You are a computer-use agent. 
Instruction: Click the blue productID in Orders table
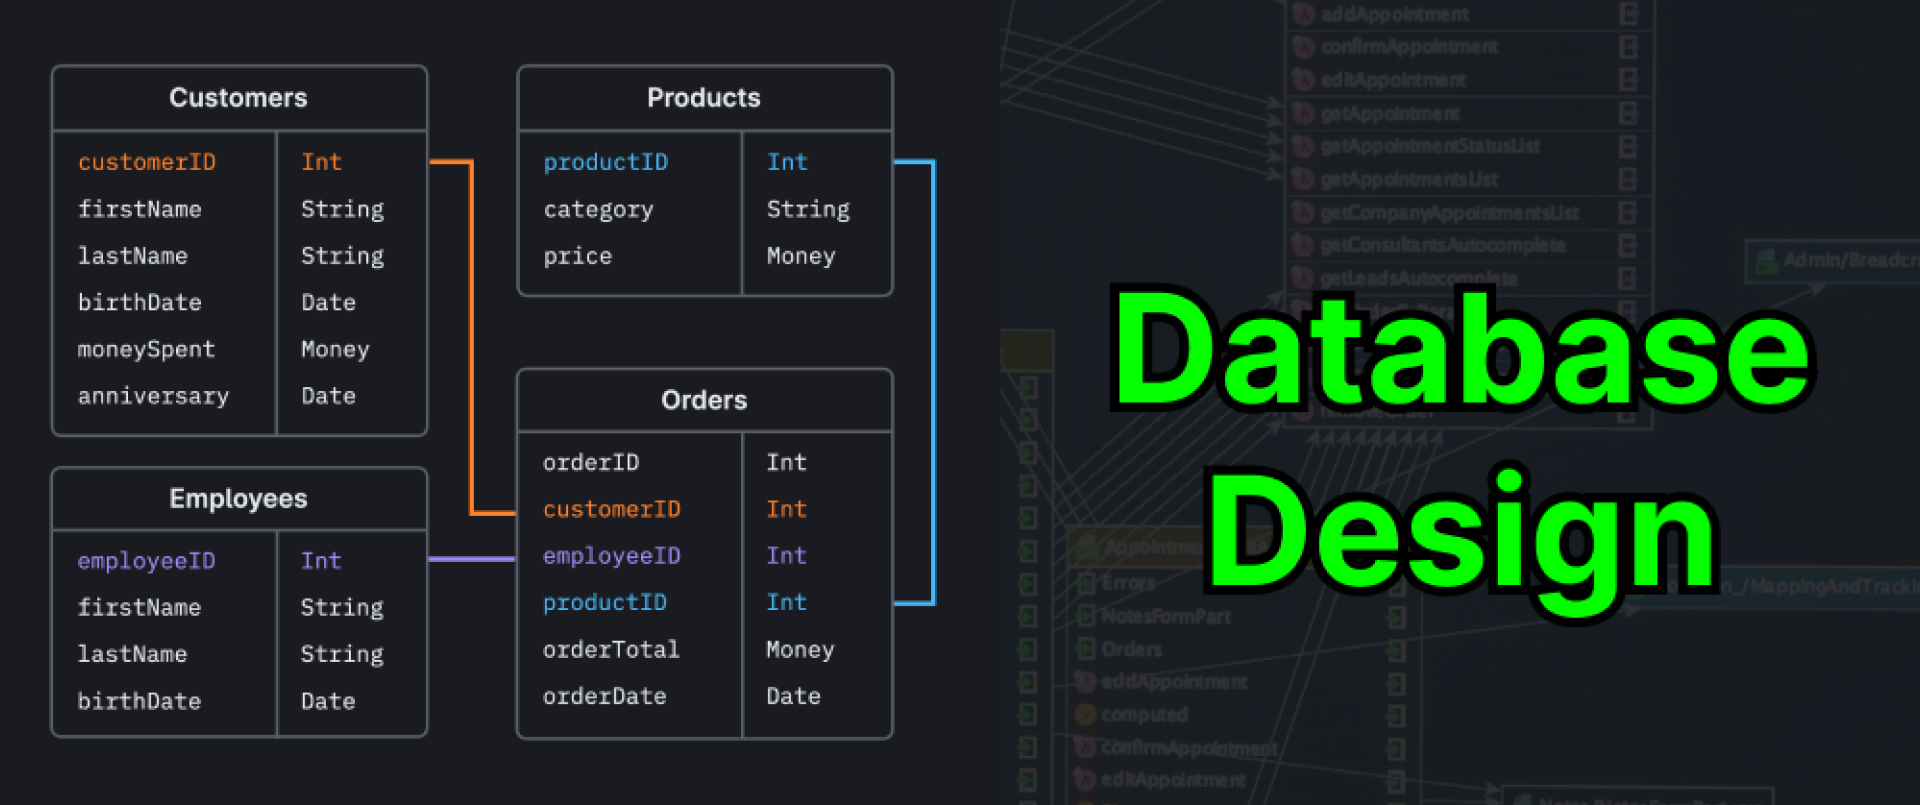click(x=604, y=603)
